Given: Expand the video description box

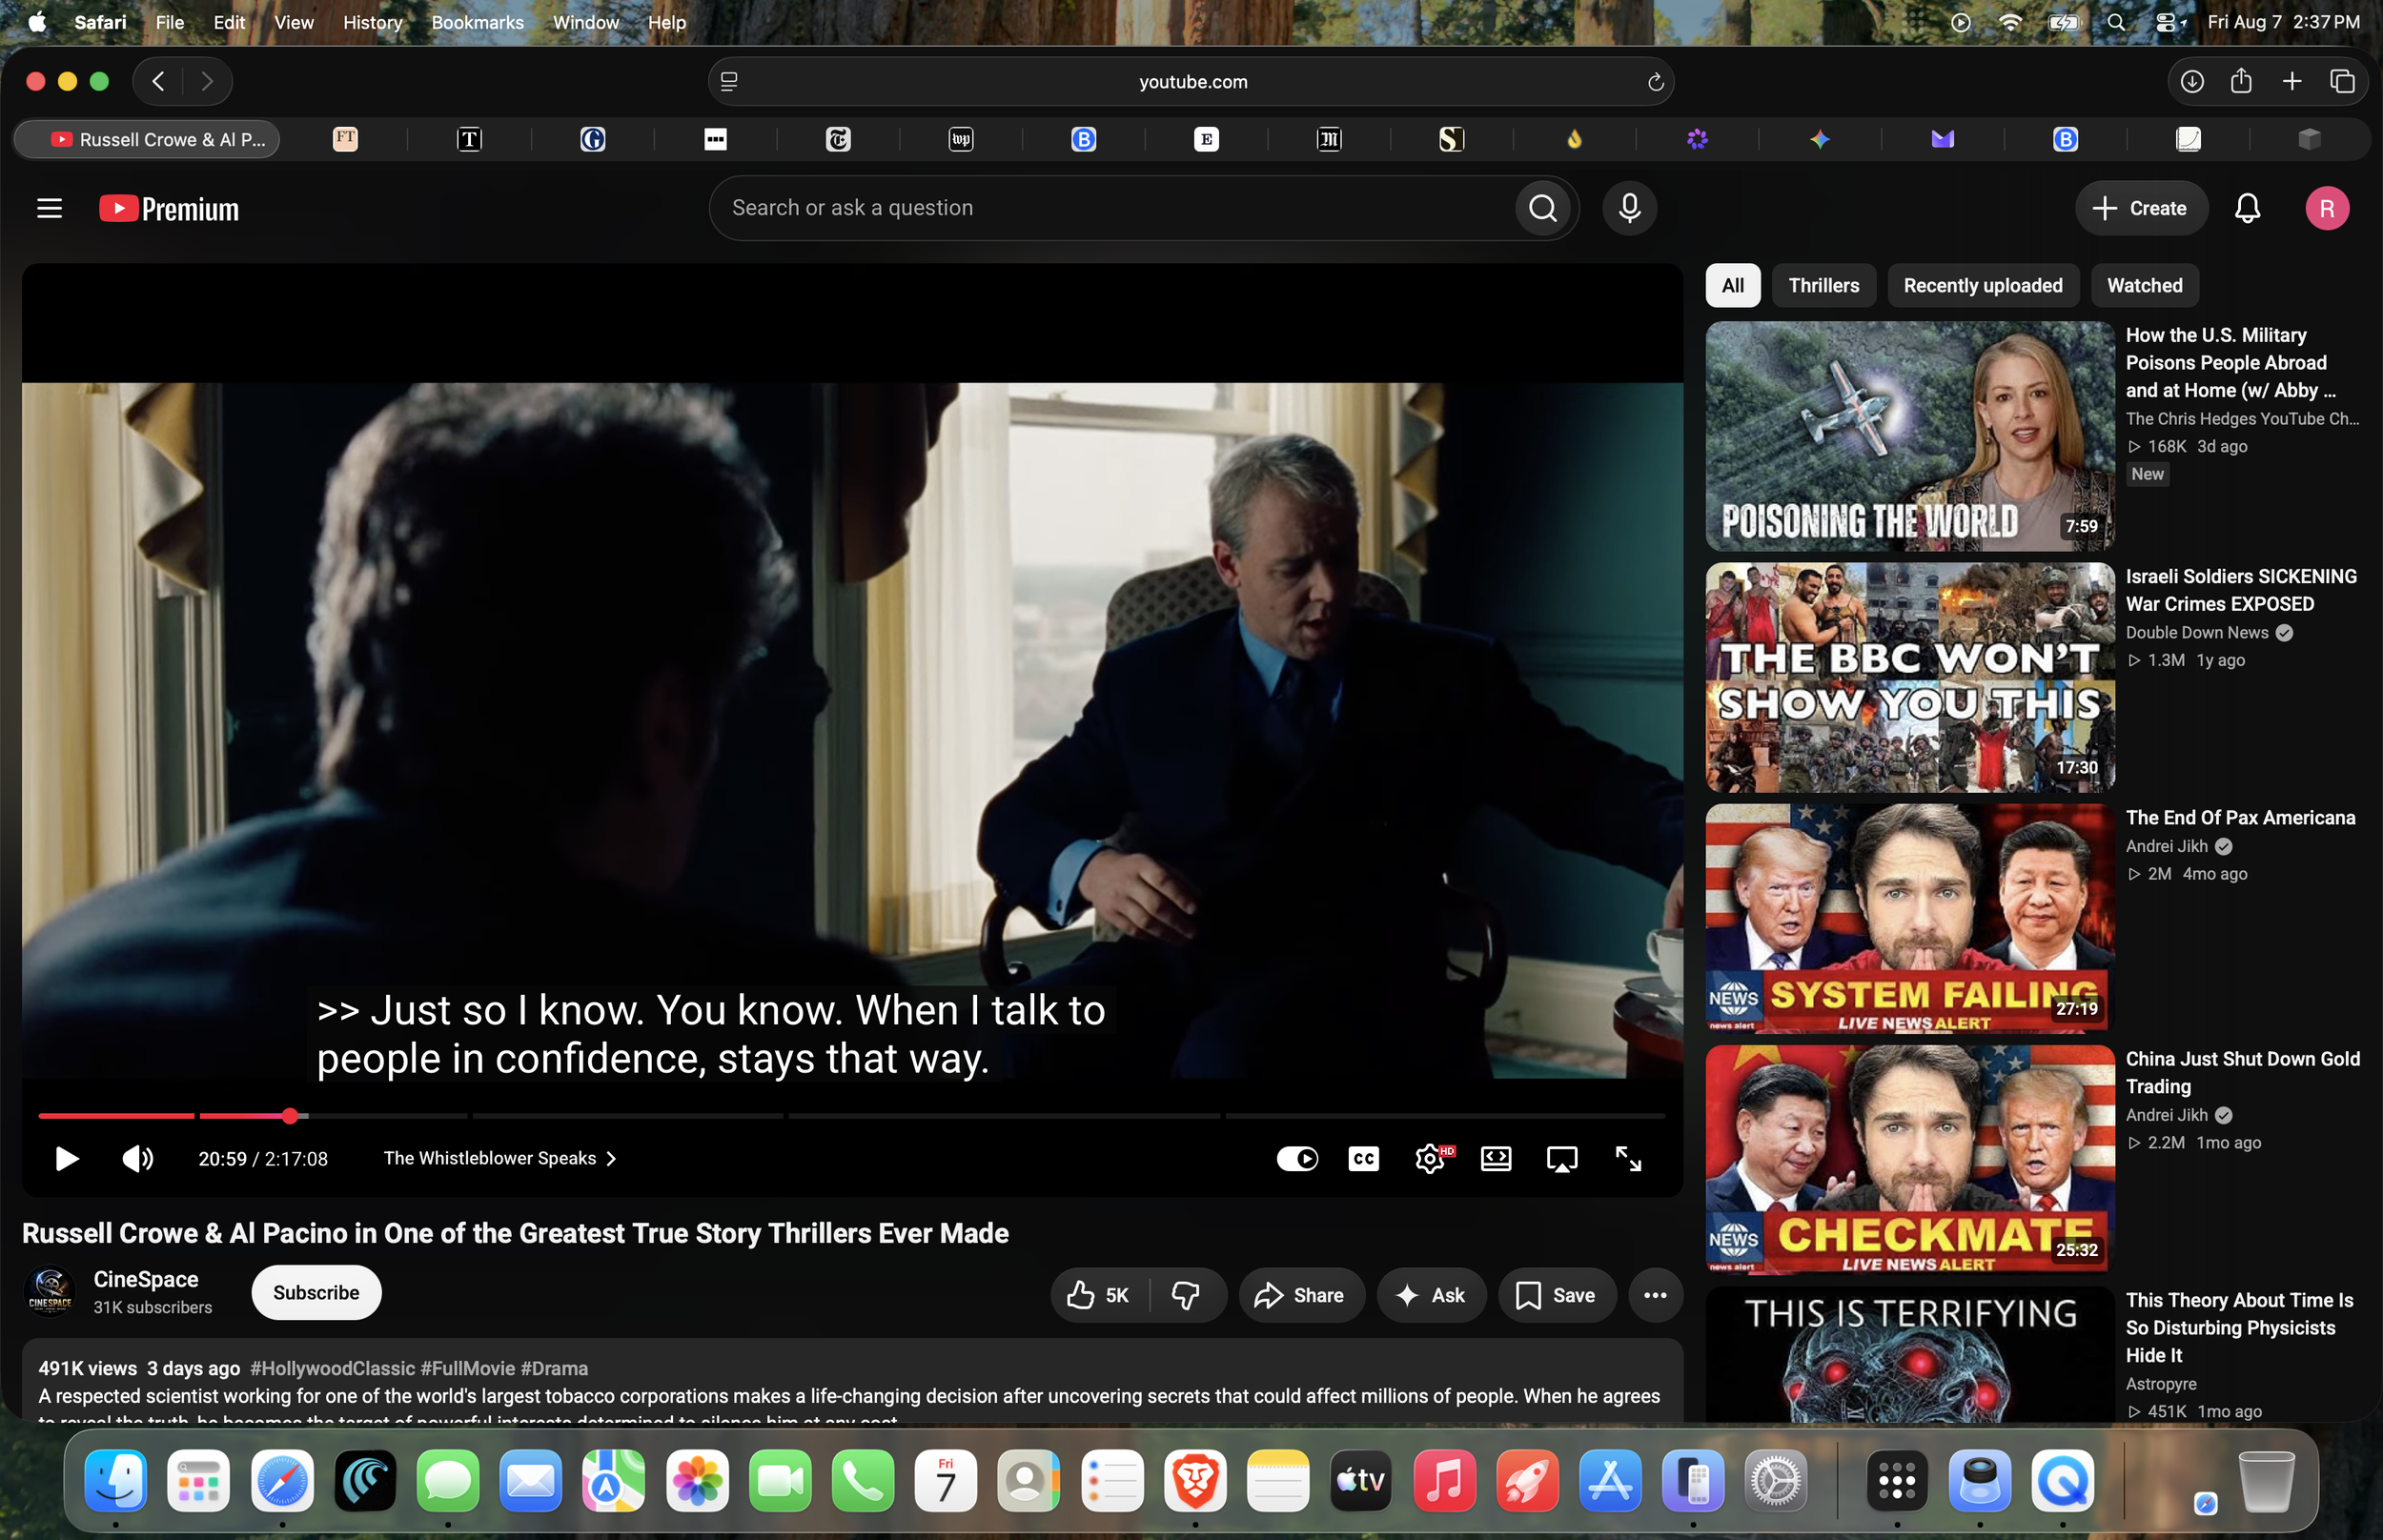Looking at the screenshot, I should tap(852, 1381).
